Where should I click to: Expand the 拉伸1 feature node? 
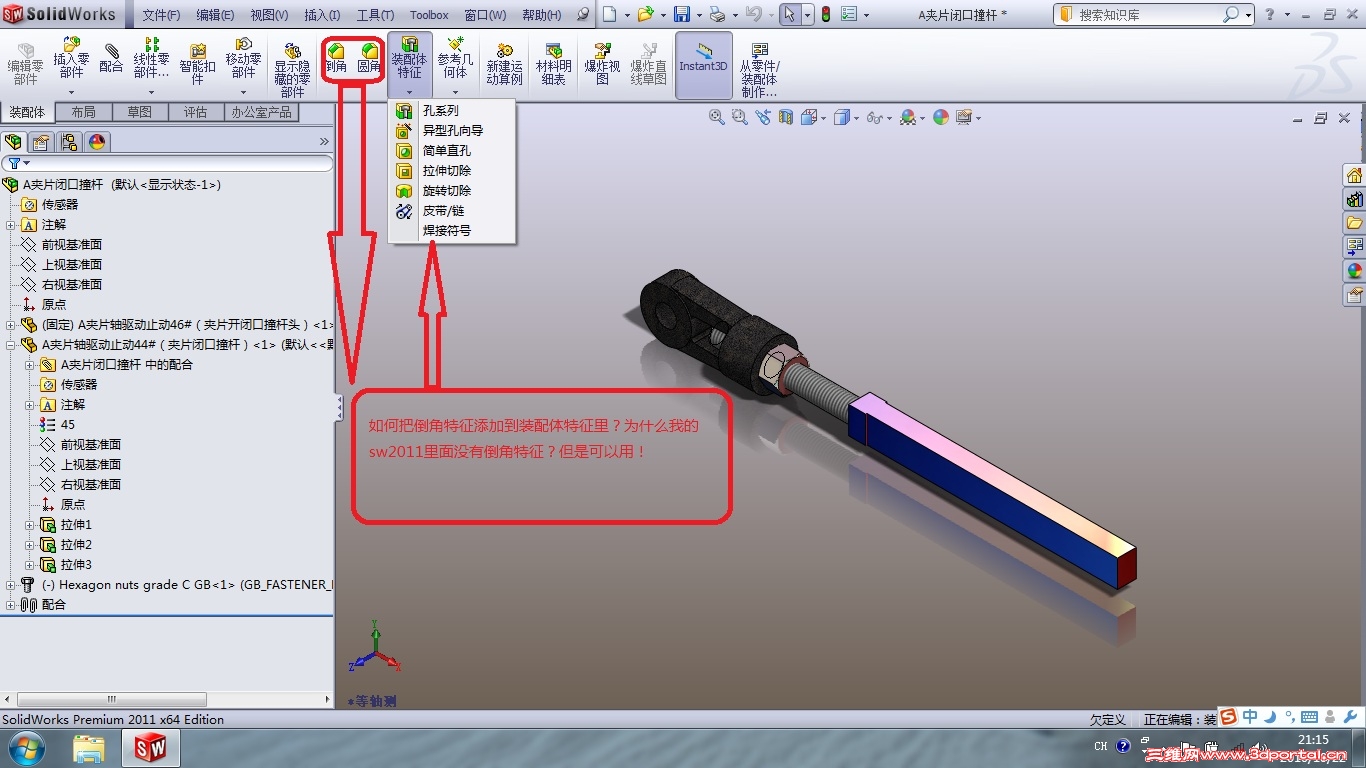tap(30, 525)
